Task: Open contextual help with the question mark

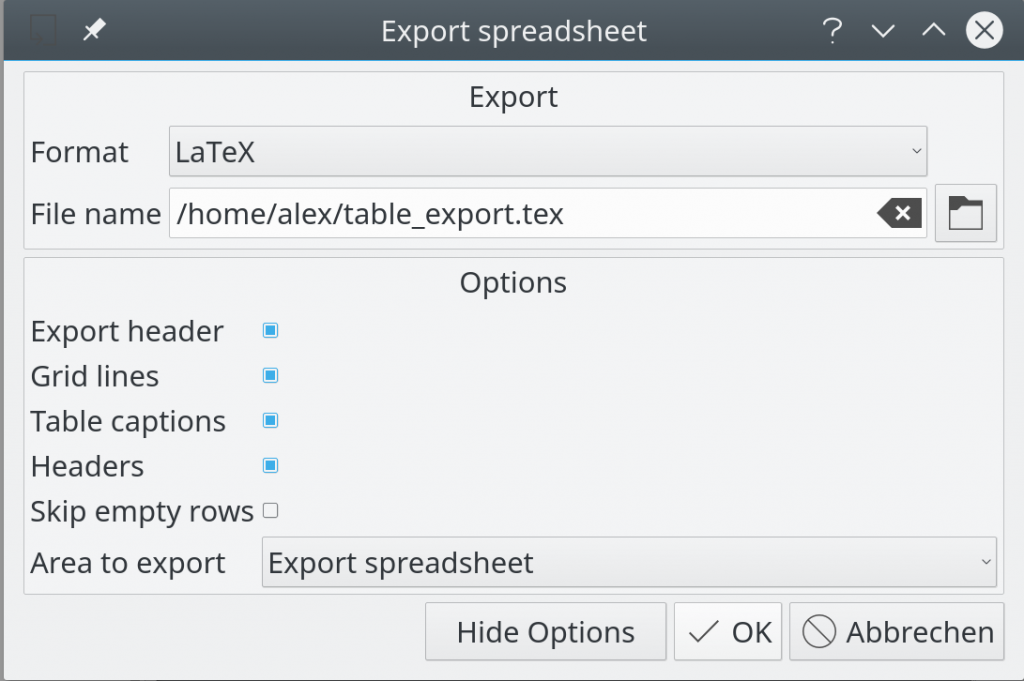Action: [832, 31]
